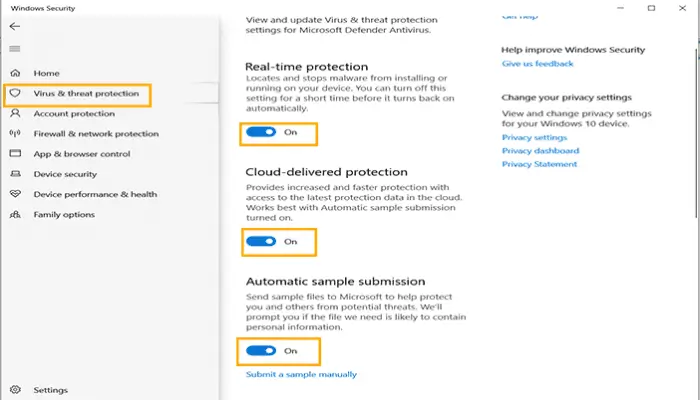Open the Privacy dashboard link
Viewport: 700px width, 400px height.
540,151
